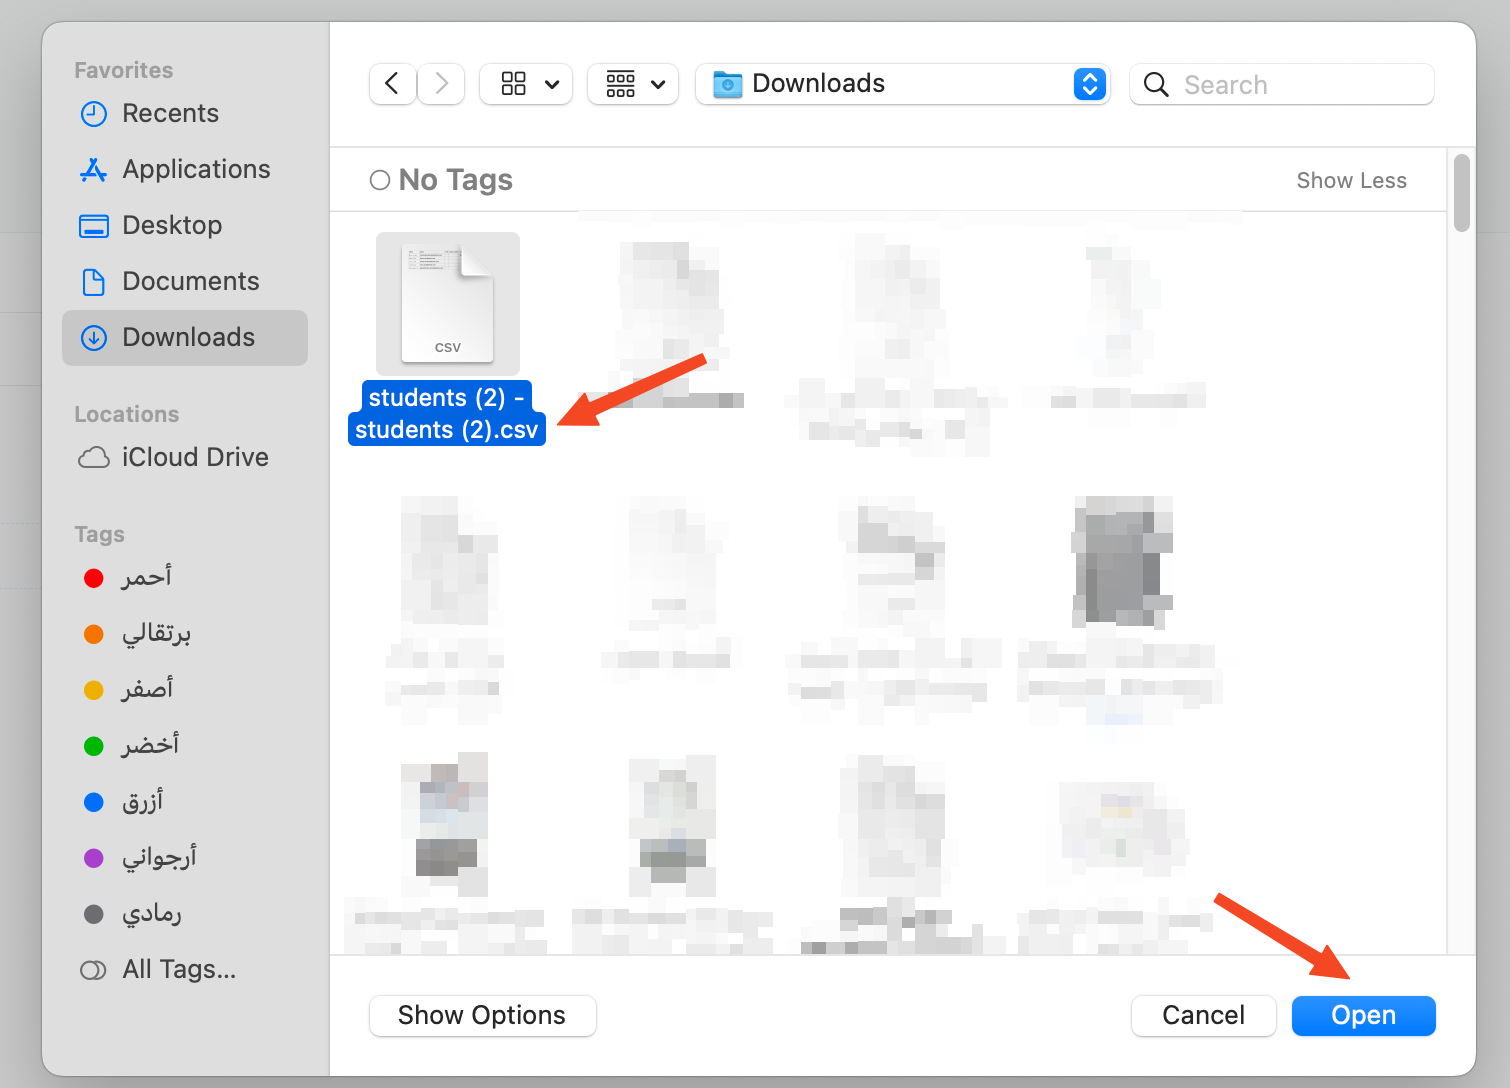Filter by the gray tag رمادي

(185, 914)
